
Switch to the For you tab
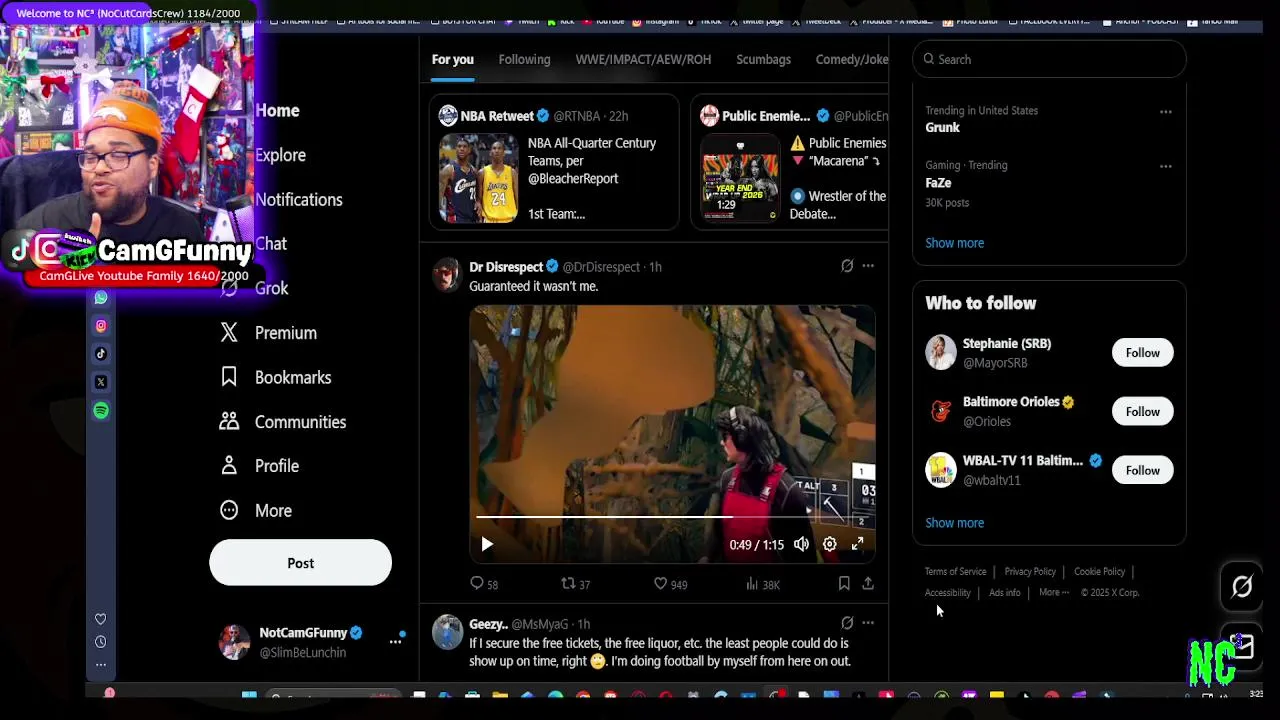coord(452,60)
